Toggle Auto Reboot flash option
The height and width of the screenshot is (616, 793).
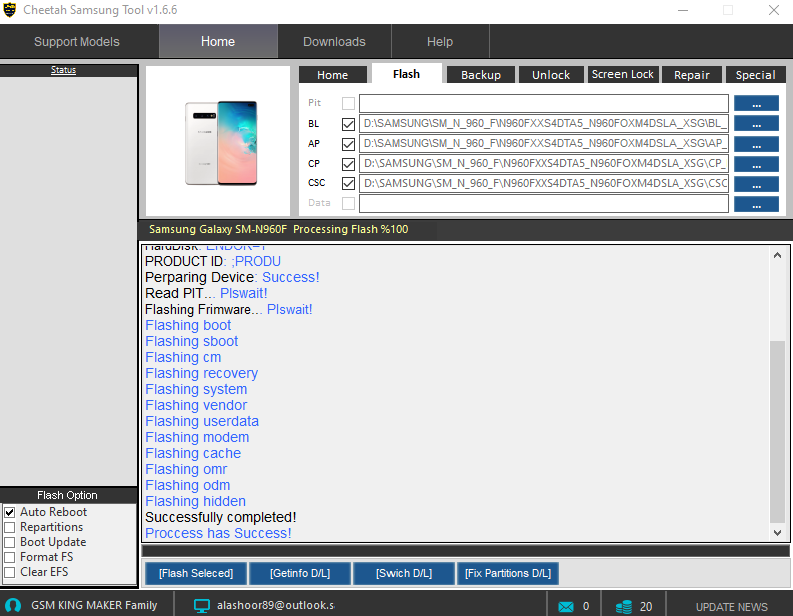[x=10, y=512]
